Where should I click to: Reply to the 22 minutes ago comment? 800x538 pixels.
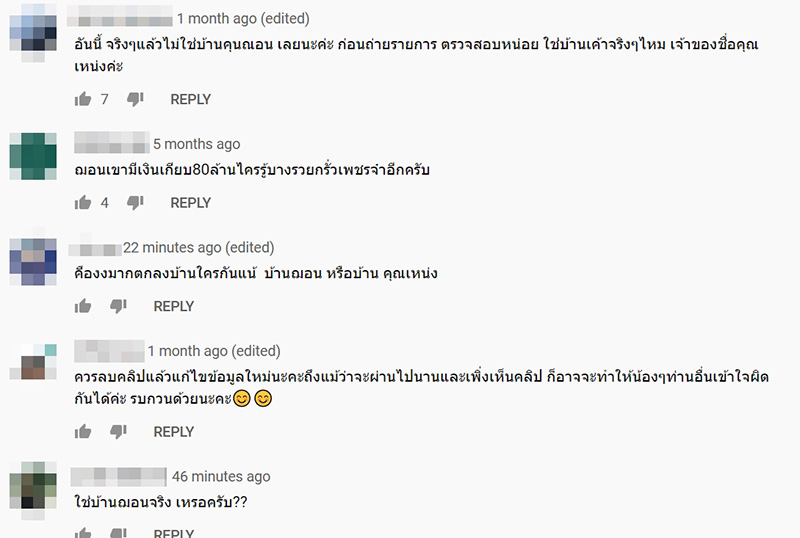pyautogui.click(x=173, y=307)
